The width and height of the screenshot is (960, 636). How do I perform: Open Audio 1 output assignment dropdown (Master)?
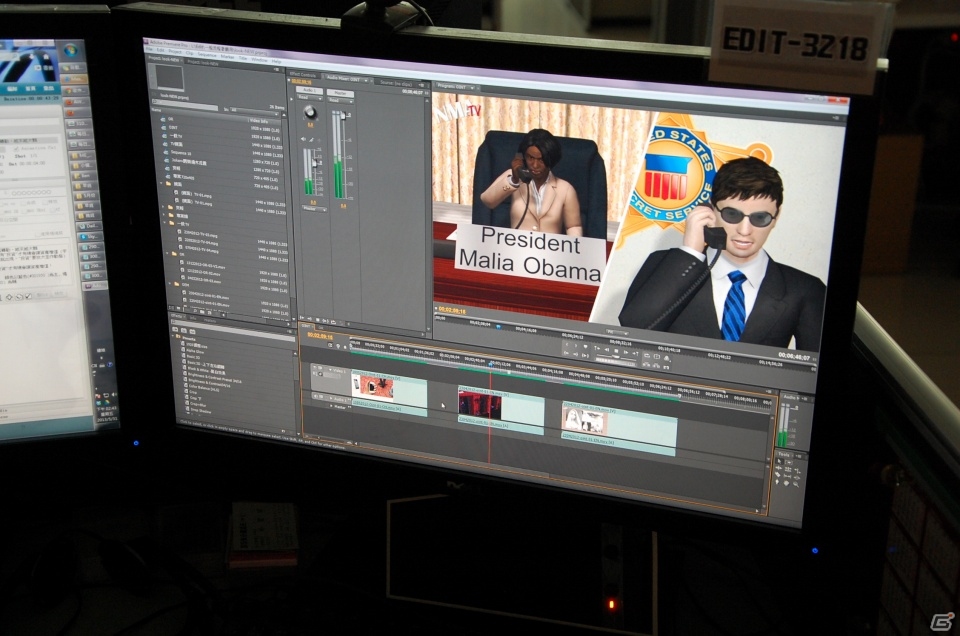[x=314, y=209]
